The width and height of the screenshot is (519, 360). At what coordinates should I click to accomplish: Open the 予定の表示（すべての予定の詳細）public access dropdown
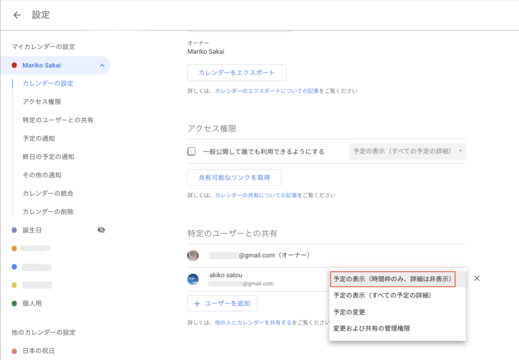[x=407, y=151]
